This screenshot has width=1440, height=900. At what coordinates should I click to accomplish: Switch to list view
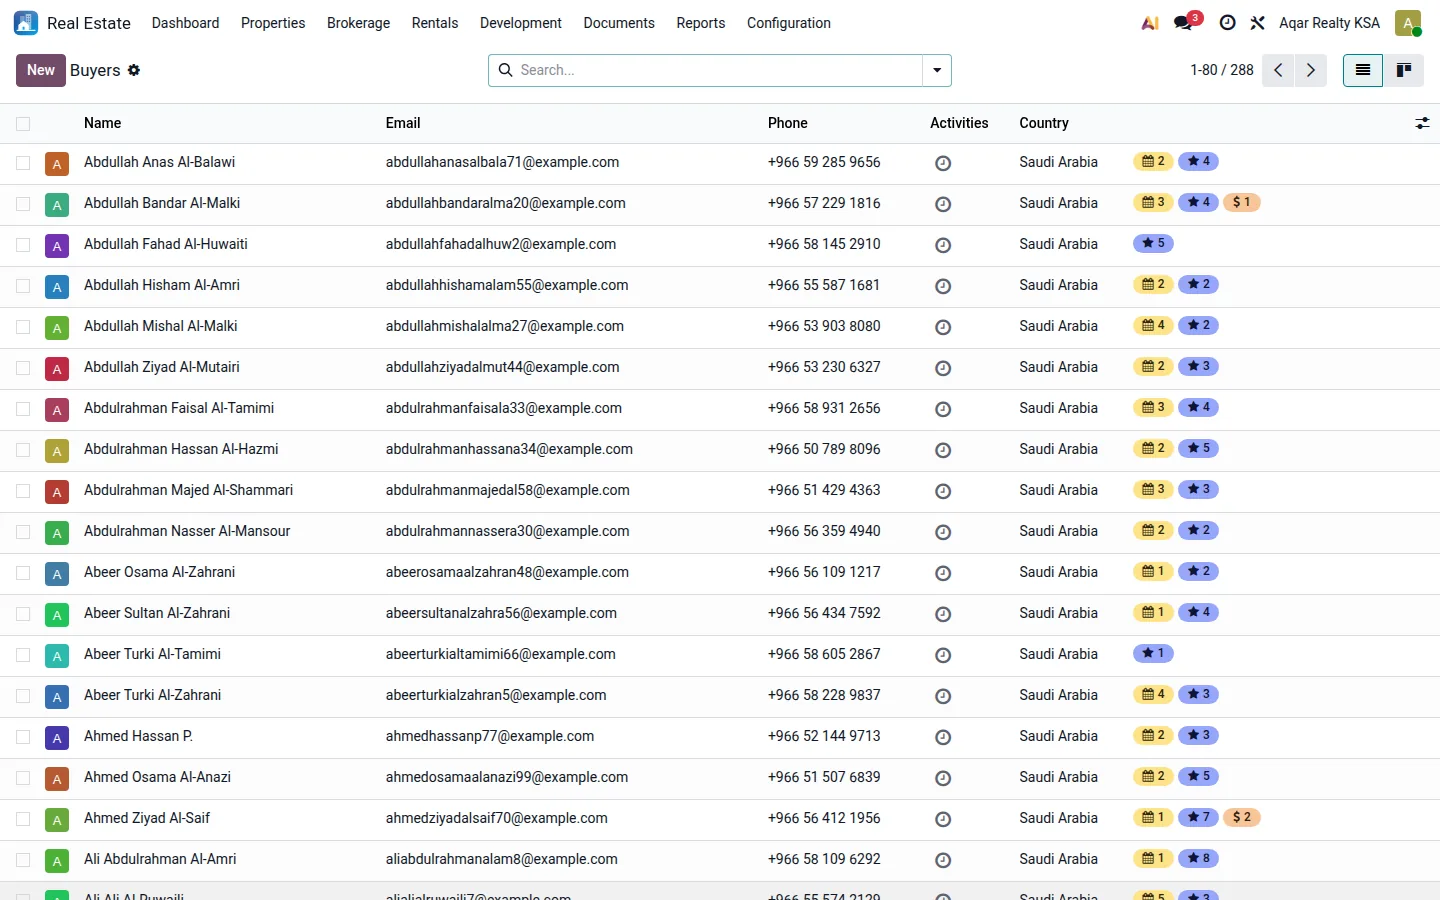1363,70
